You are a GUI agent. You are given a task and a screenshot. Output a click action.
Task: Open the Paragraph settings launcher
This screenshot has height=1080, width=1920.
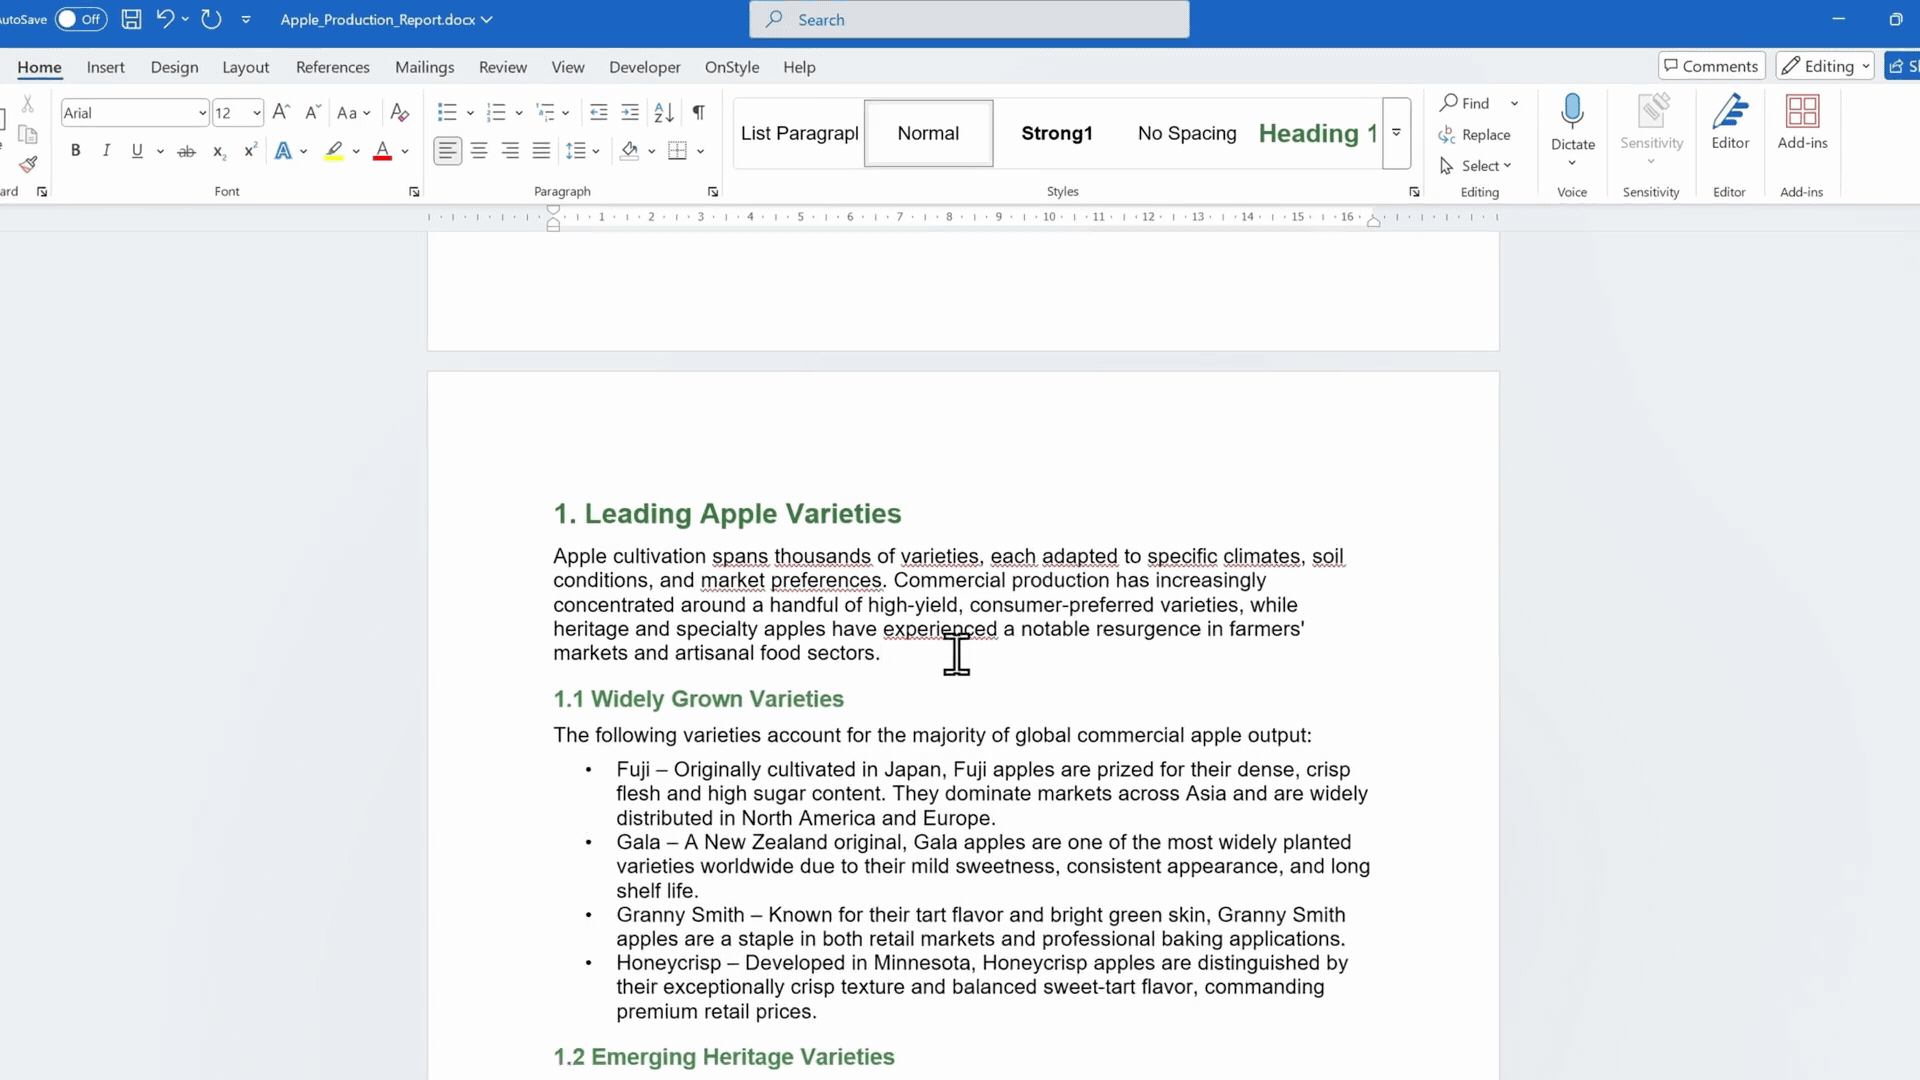pos(713,192)
